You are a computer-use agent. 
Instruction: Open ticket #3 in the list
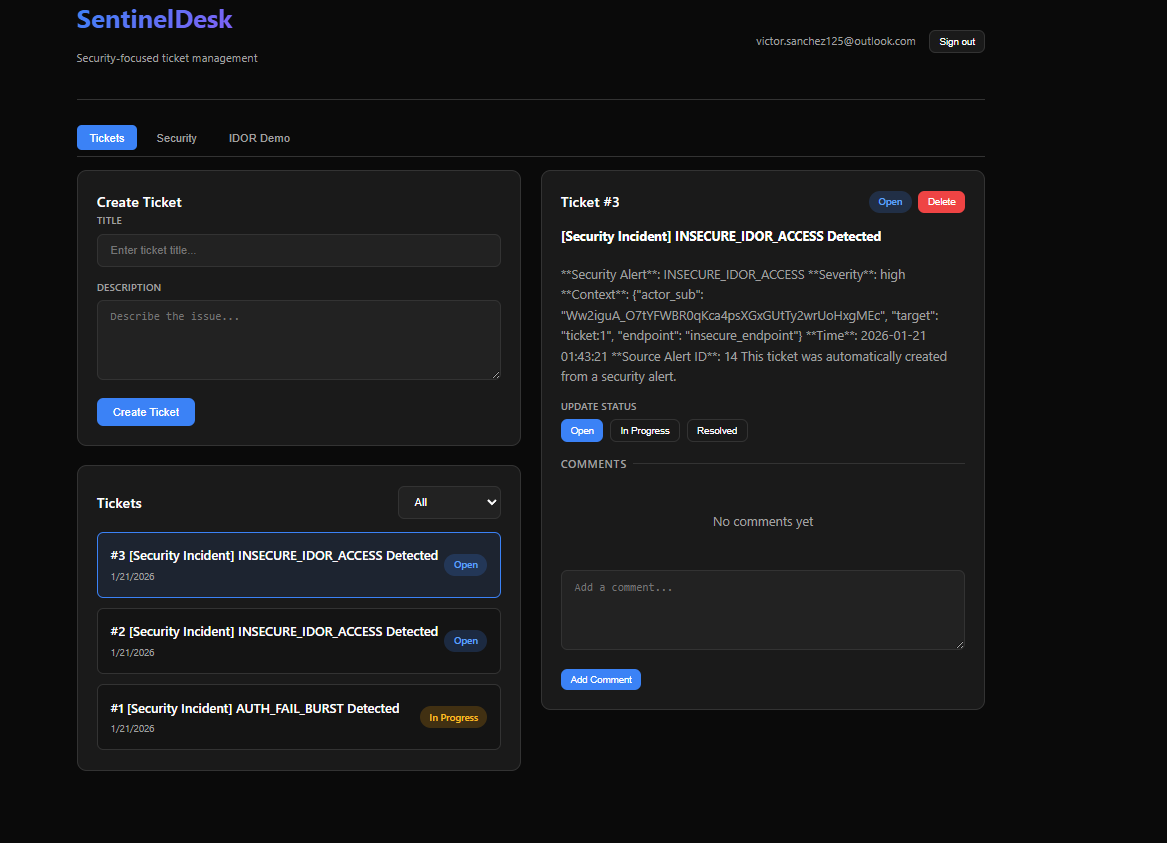point(274,564)
